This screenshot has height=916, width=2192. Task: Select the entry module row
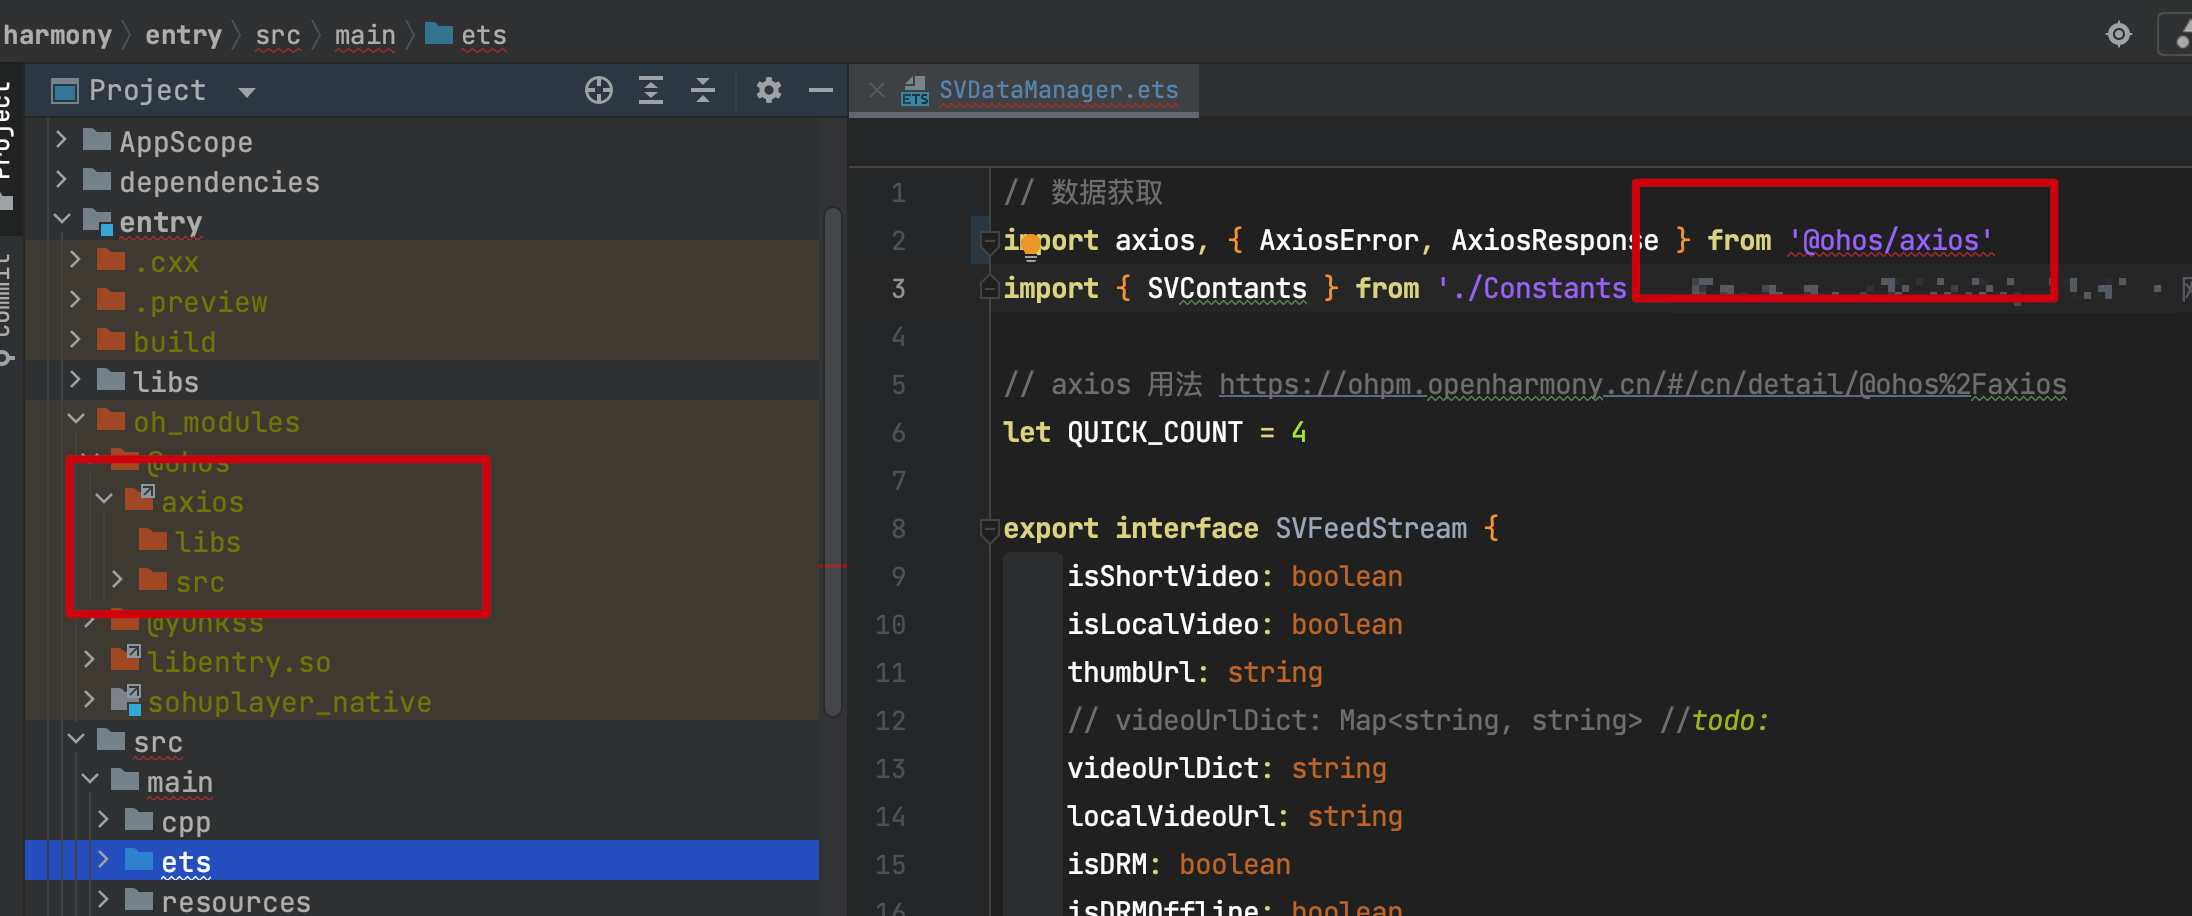pos(422,221)
